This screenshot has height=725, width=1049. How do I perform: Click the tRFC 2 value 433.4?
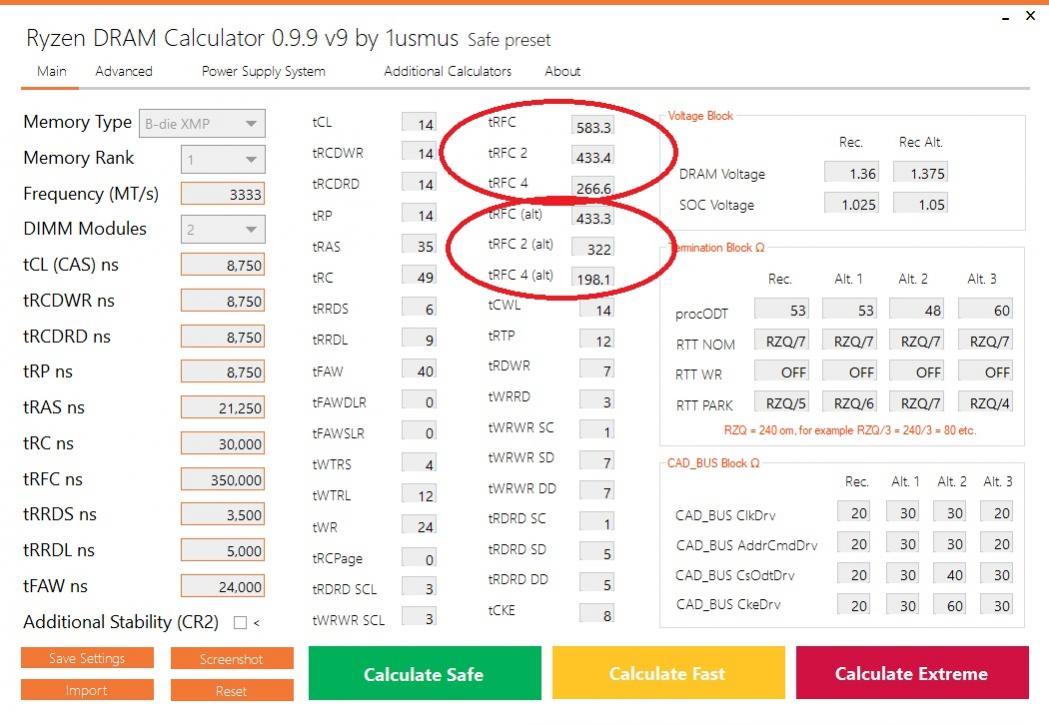(x=593, y=157)
